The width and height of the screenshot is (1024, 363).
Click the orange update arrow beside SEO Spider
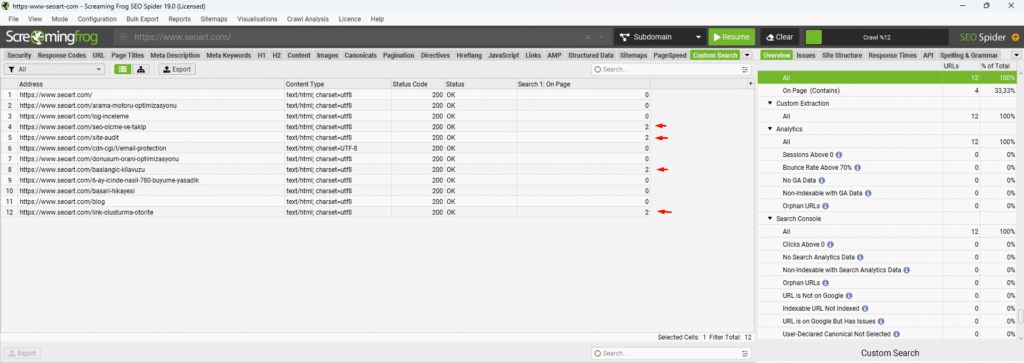pos(1016,37)
